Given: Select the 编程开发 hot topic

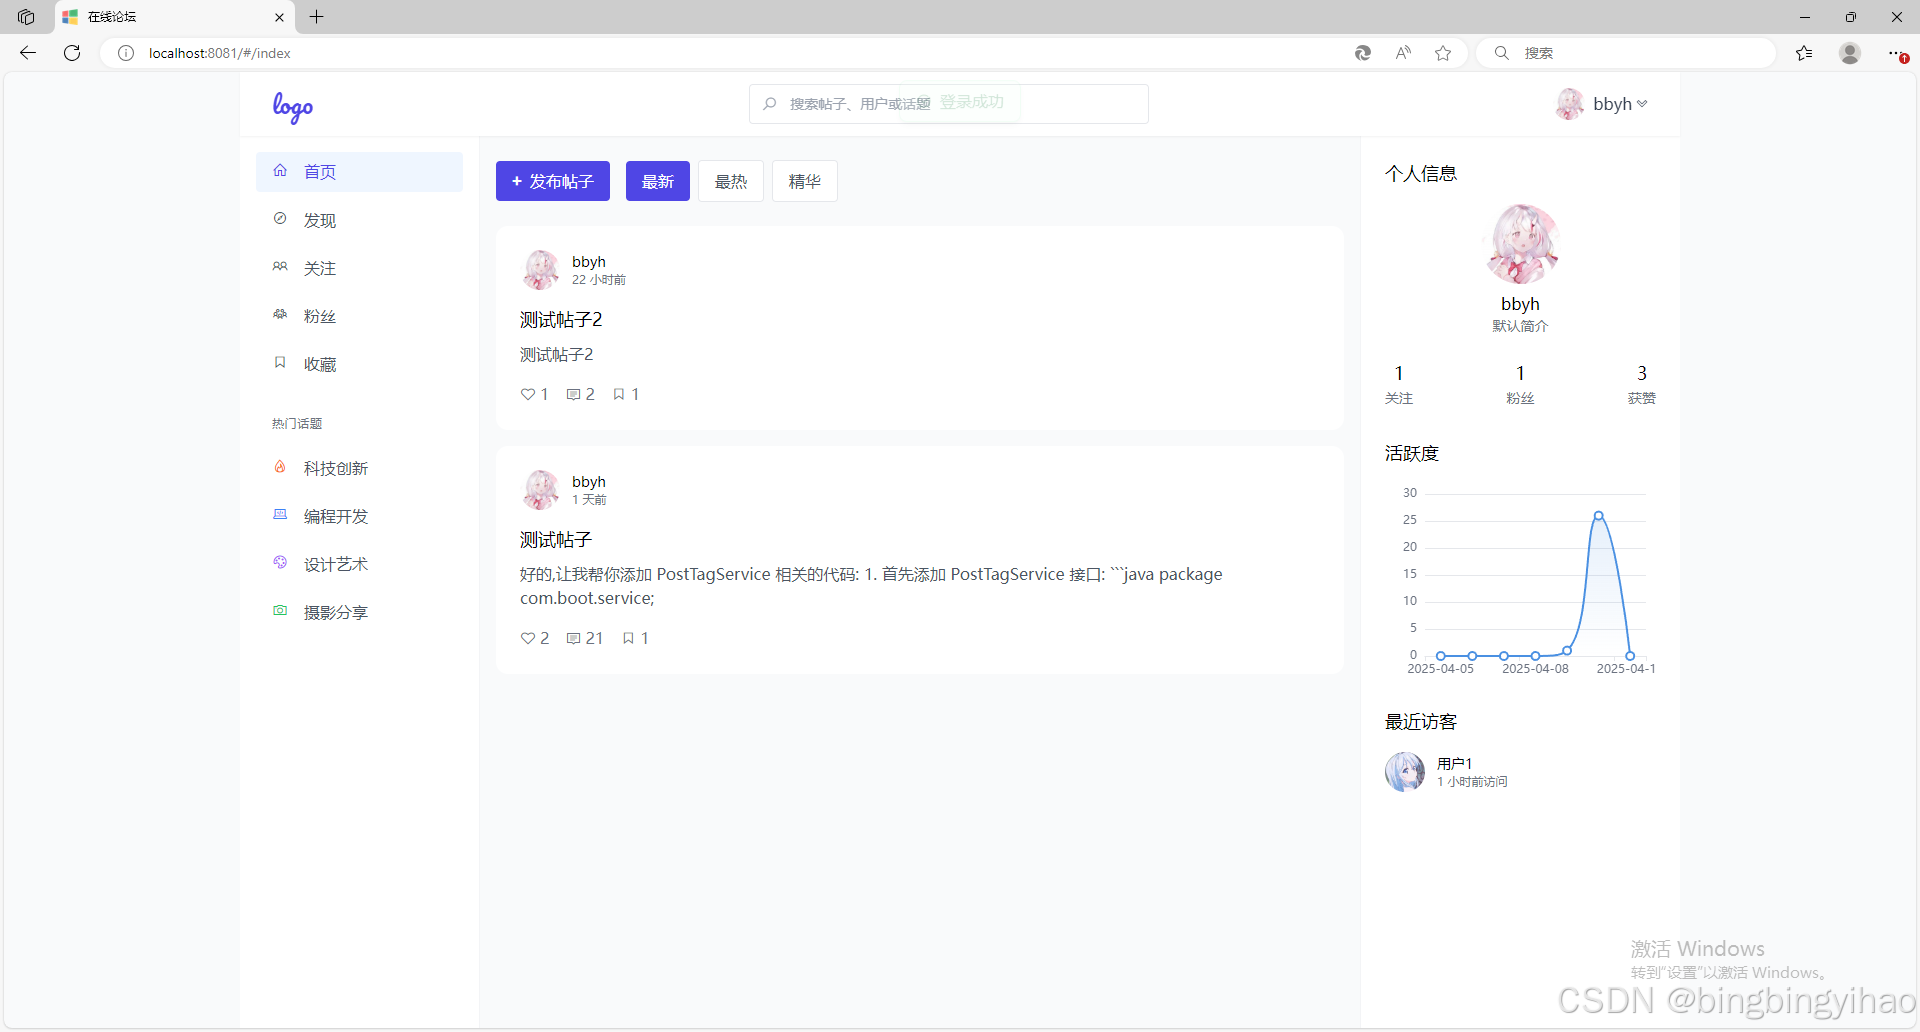Looking at the screenshot, I should tap(359, 516).
